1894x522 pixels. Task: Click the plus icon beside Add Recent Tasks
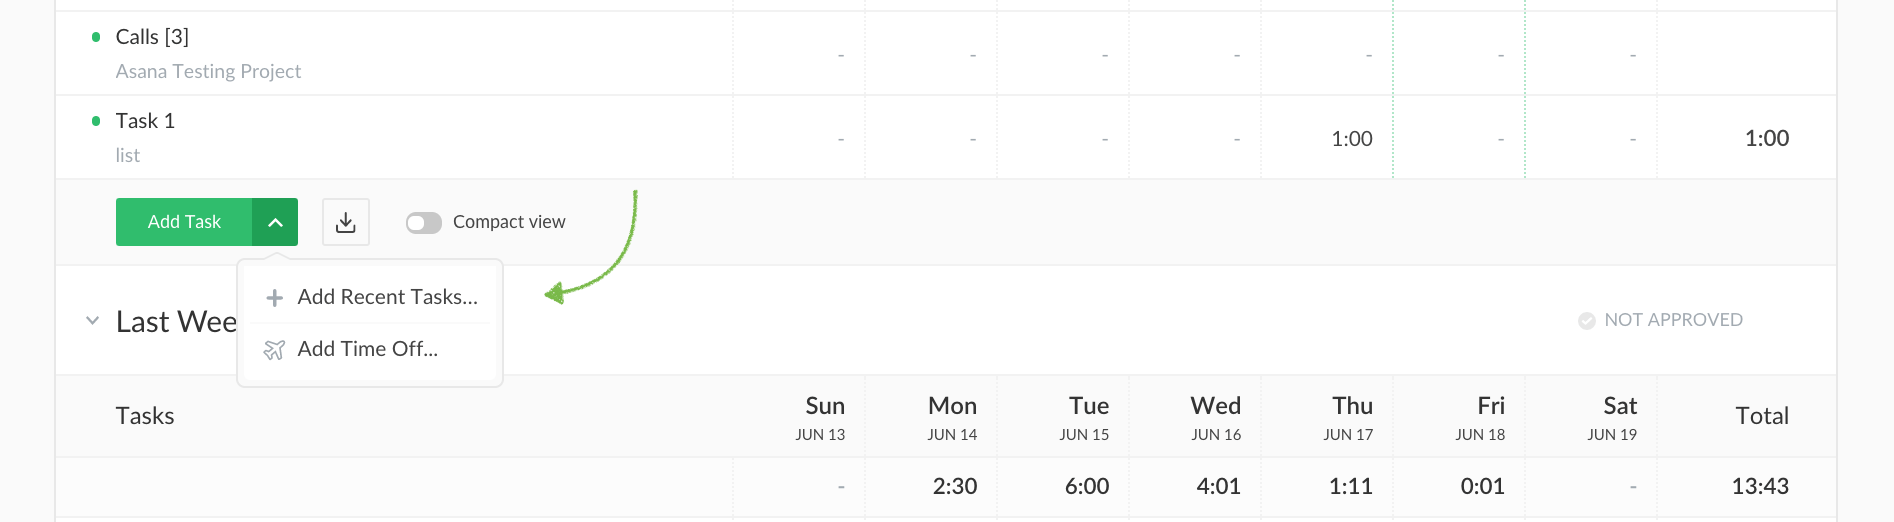tap(274, 298)
